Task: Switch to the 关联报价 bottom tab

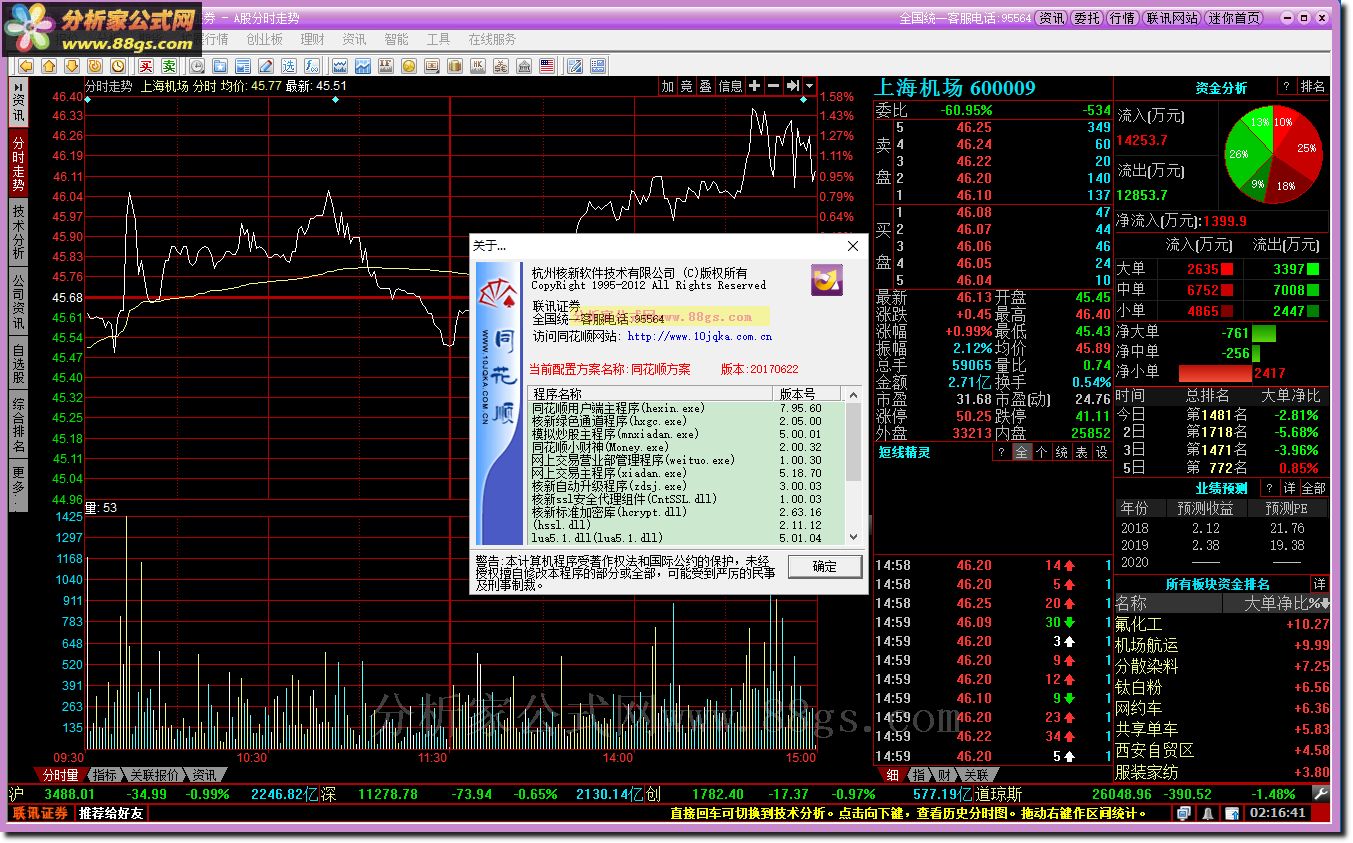Action: click(x=154, y=775)
